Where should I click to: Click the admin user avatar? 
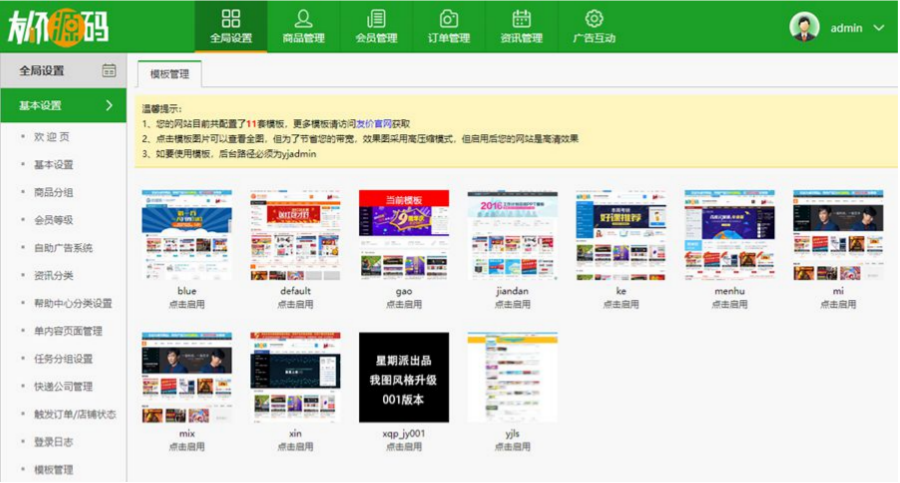804,27
